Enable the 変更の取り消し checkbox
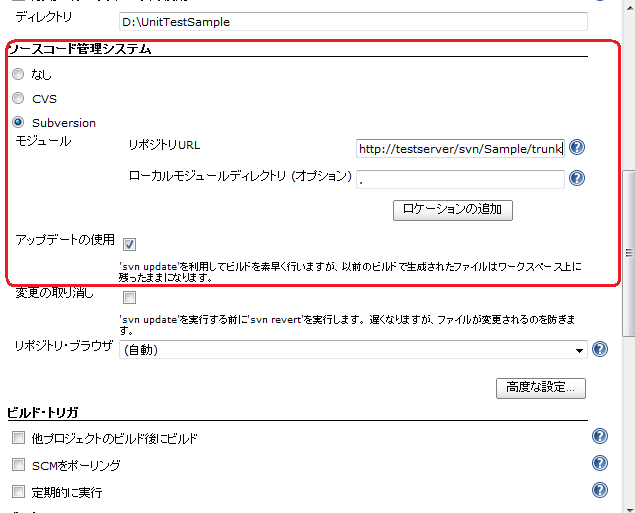This screenshot has width=635, height=513. pos(129,298)
